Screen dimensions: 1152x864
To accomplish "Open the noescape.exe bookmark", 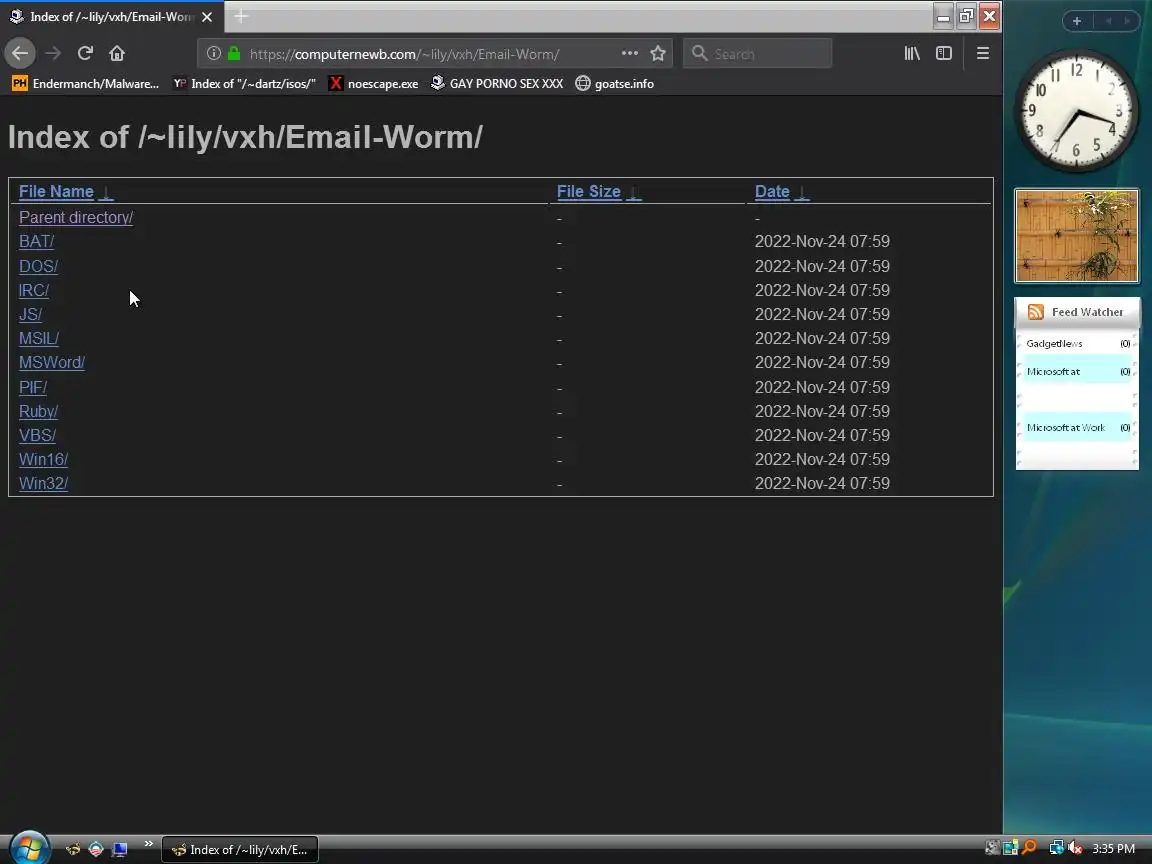I will pos(373,84).
